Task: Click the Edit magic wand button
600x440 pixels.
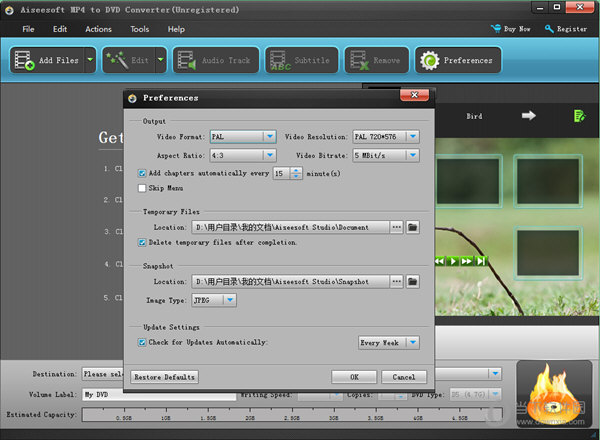Action: 128,60
